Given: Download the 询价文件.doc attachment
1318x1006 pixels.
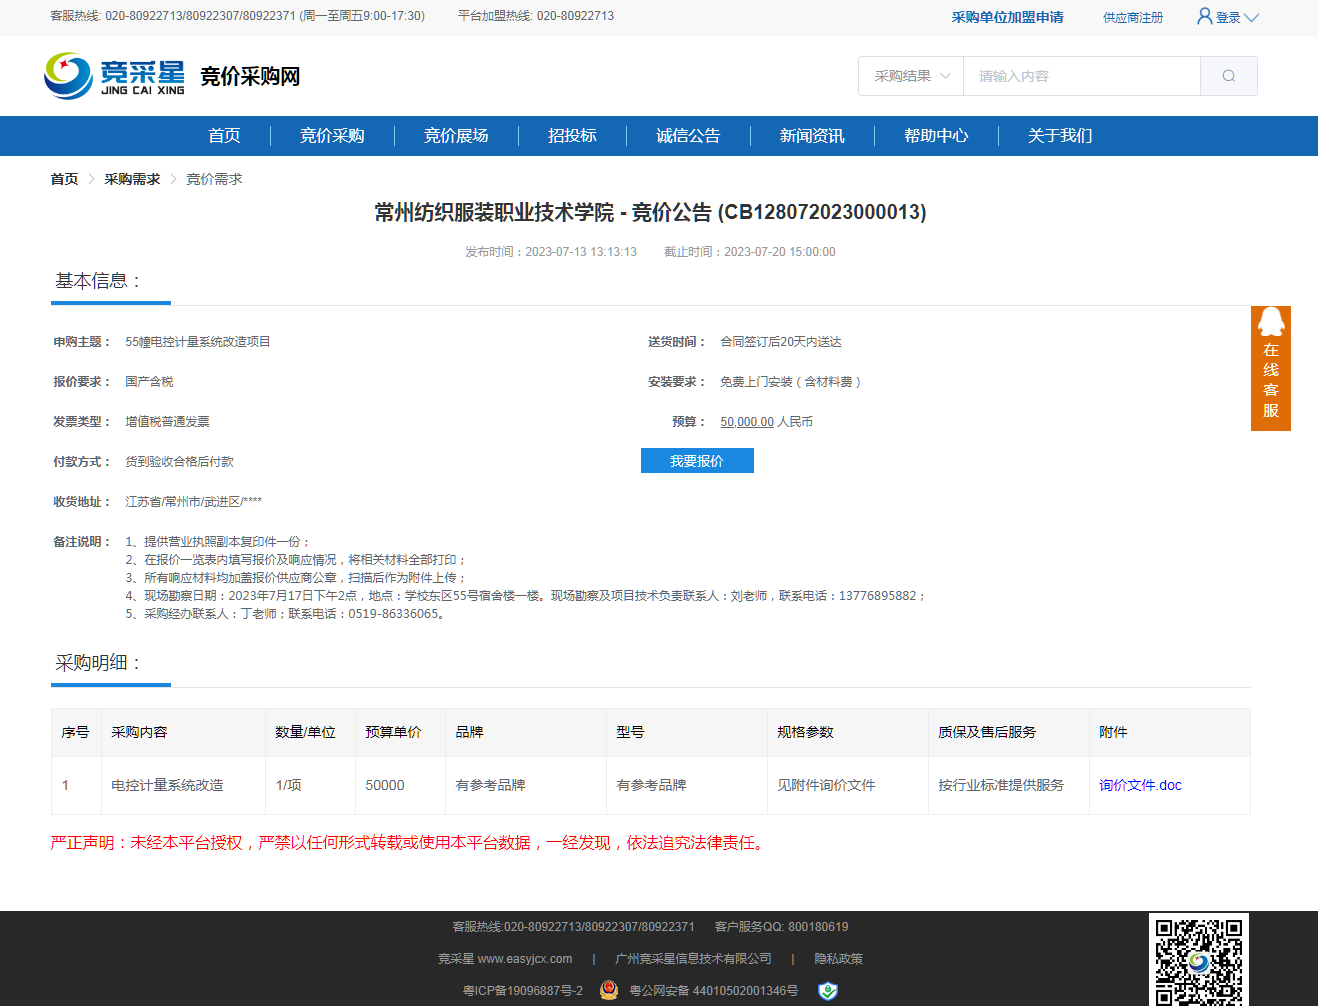Looking at the screenshot, I should pyautogui.click(x=1140, y=785).
